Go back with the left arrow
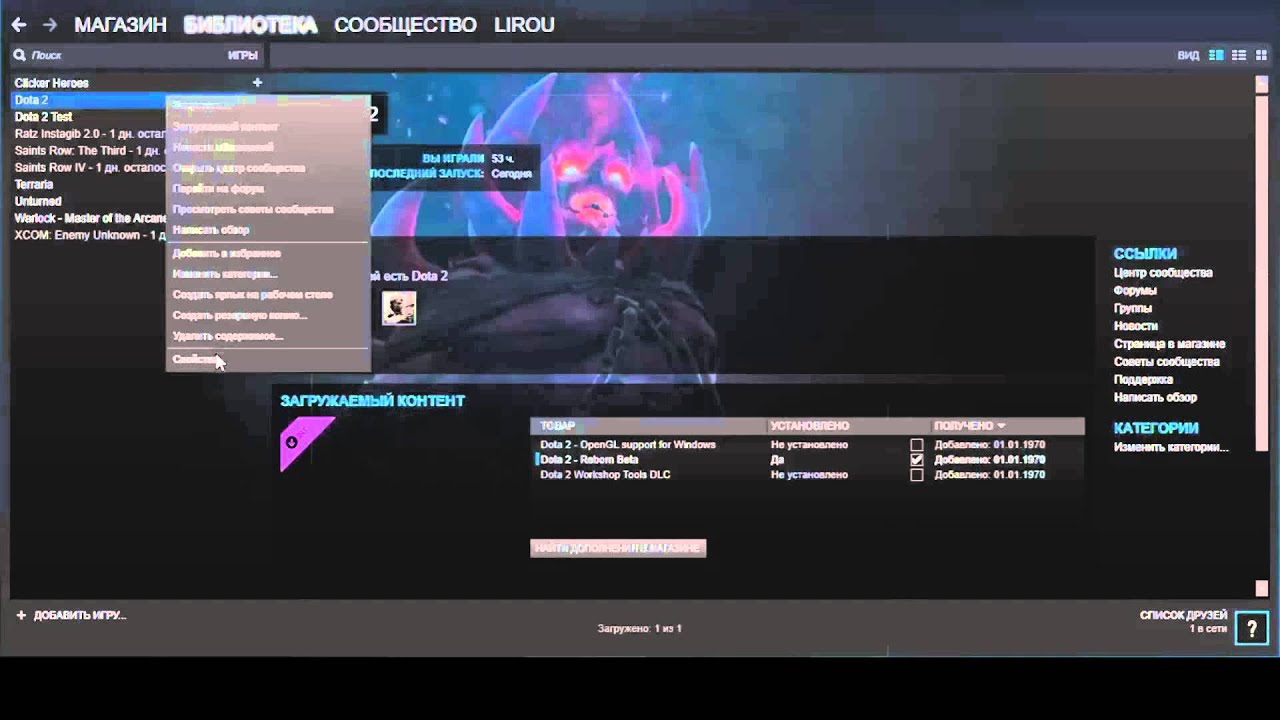The height and width of the screenshot is (720, 1280). 19,25
